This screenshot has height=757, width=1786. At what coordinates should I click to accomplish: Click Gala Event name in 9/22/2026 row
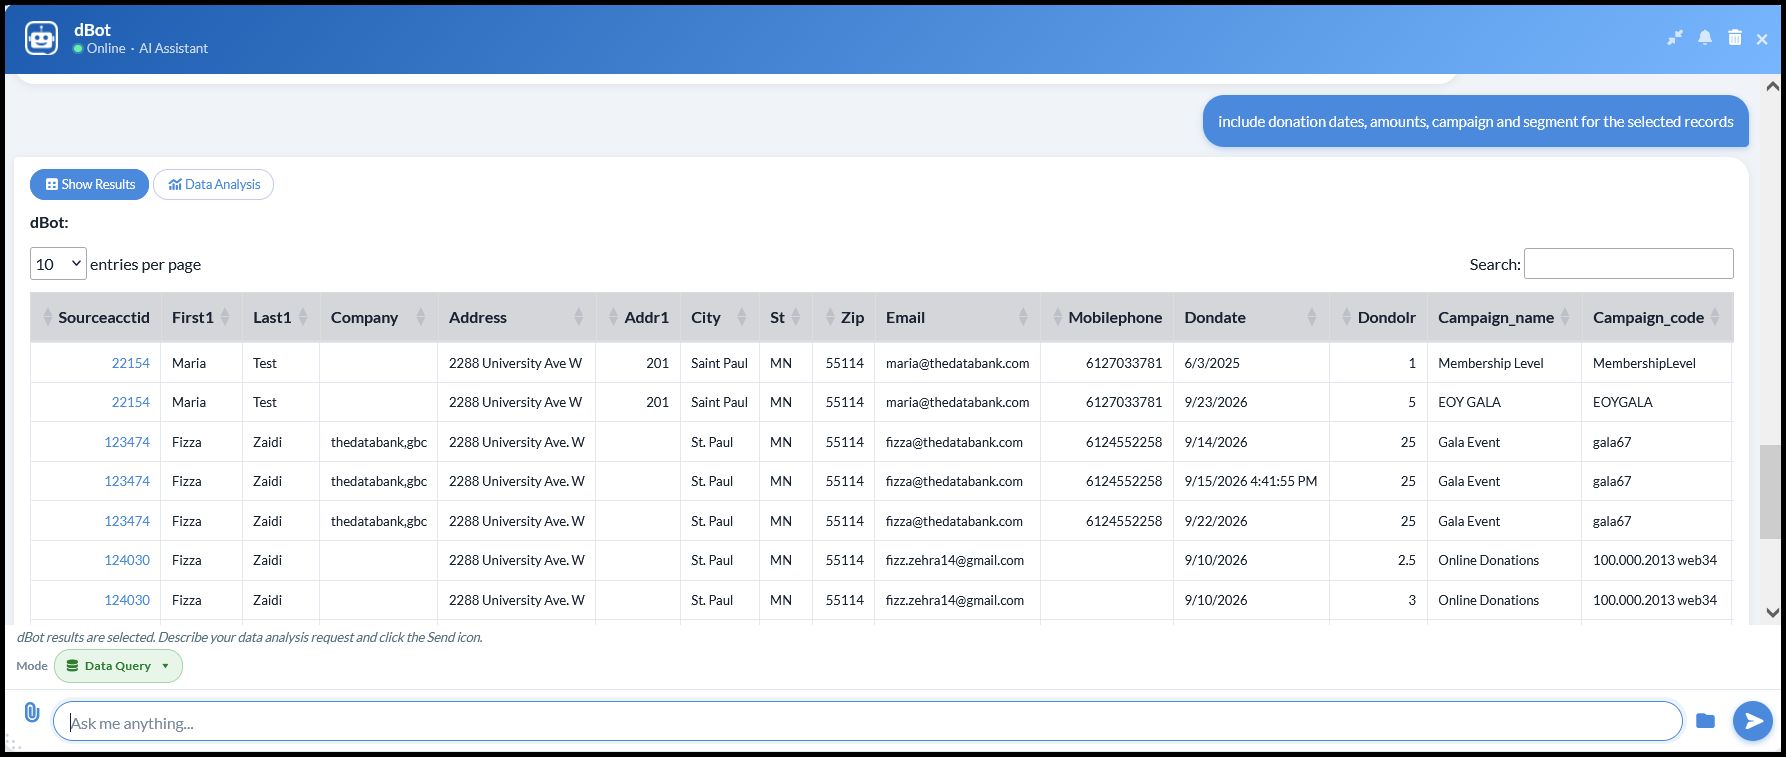pos(1469,521)
